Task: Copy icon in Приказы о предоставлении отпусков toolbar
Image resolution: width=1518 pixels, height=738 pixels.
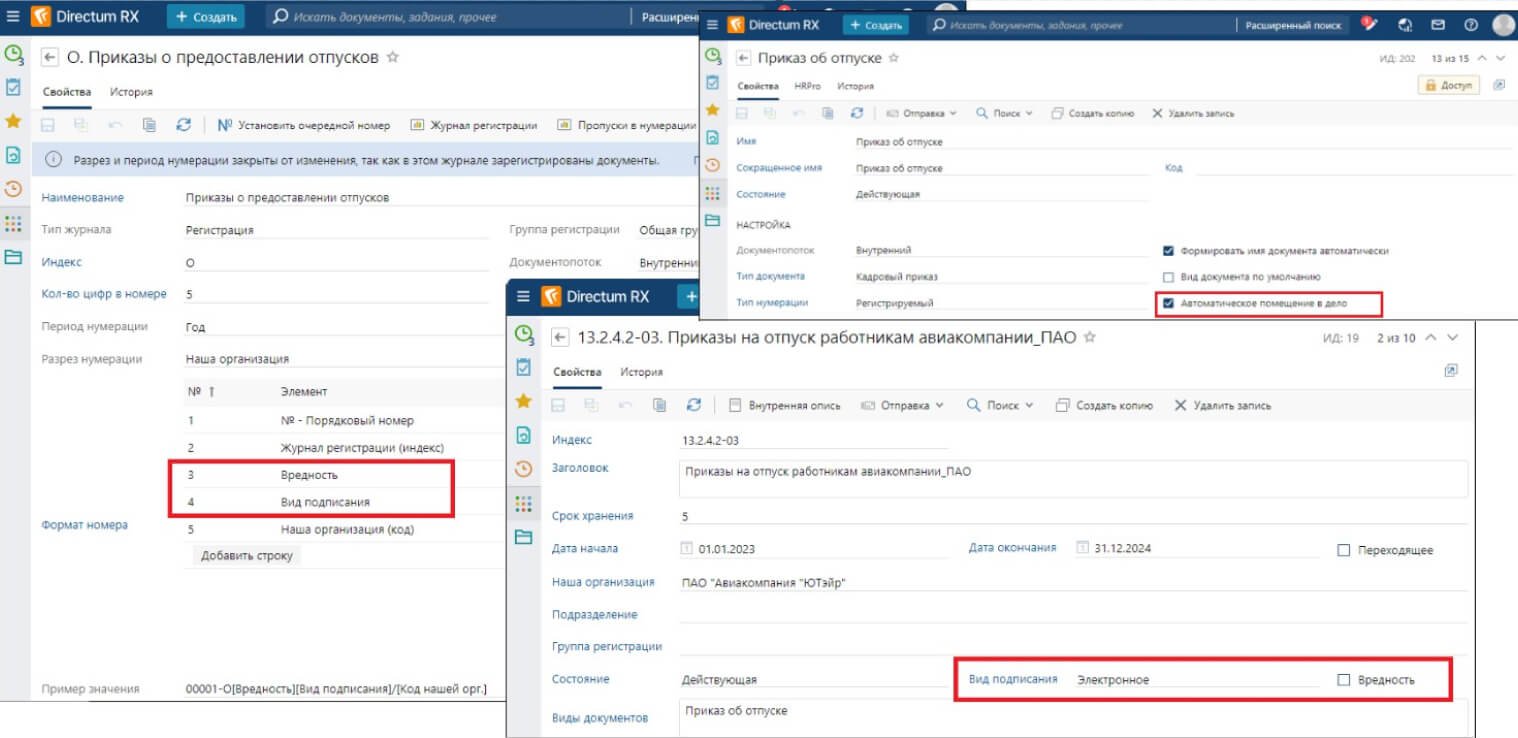Action: pyautogui.click(x=149, y=125)
